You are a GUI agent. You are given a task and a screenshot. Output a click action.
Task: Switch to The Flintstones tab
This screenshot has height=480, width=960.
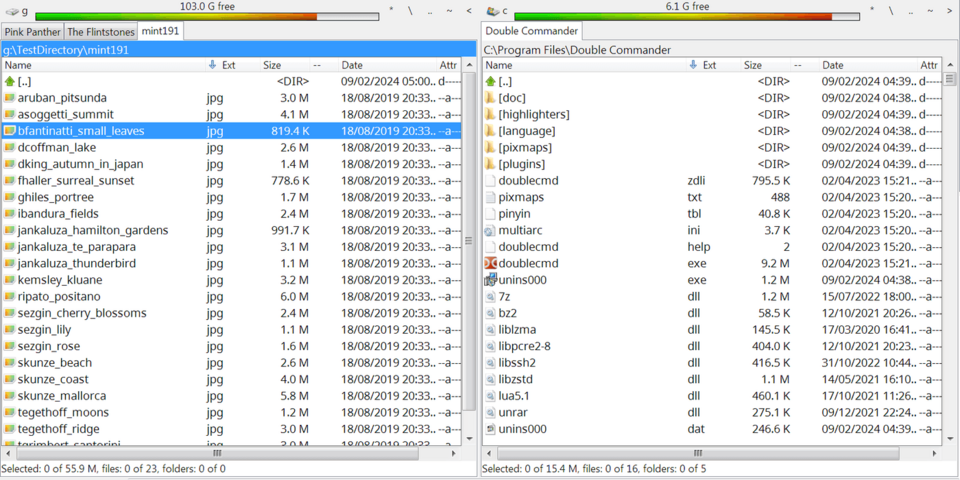click(x=100, y=32)
